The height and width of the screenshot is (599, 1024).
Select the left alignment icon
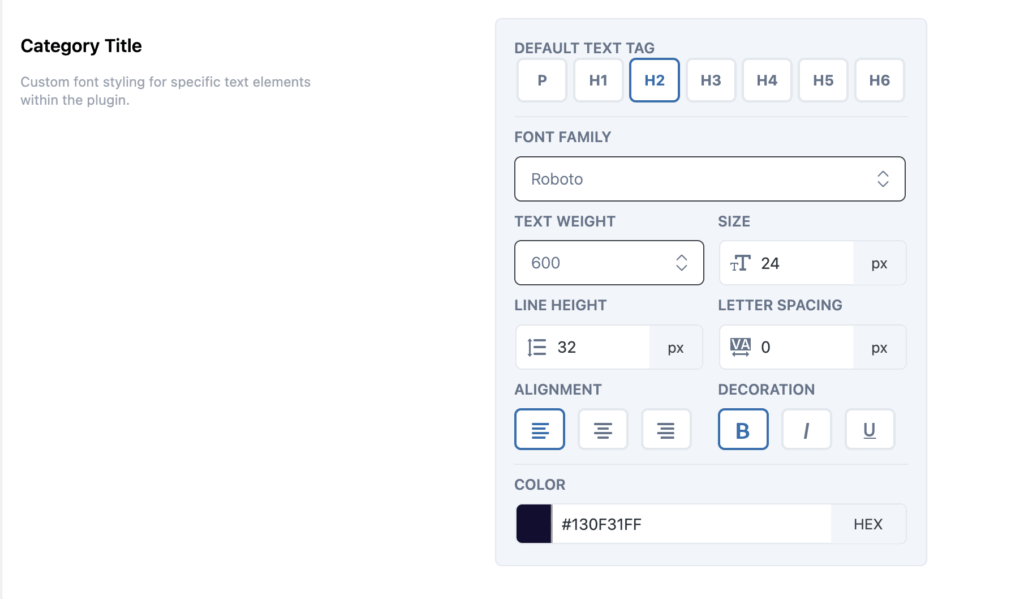click(x=539, y=429)
